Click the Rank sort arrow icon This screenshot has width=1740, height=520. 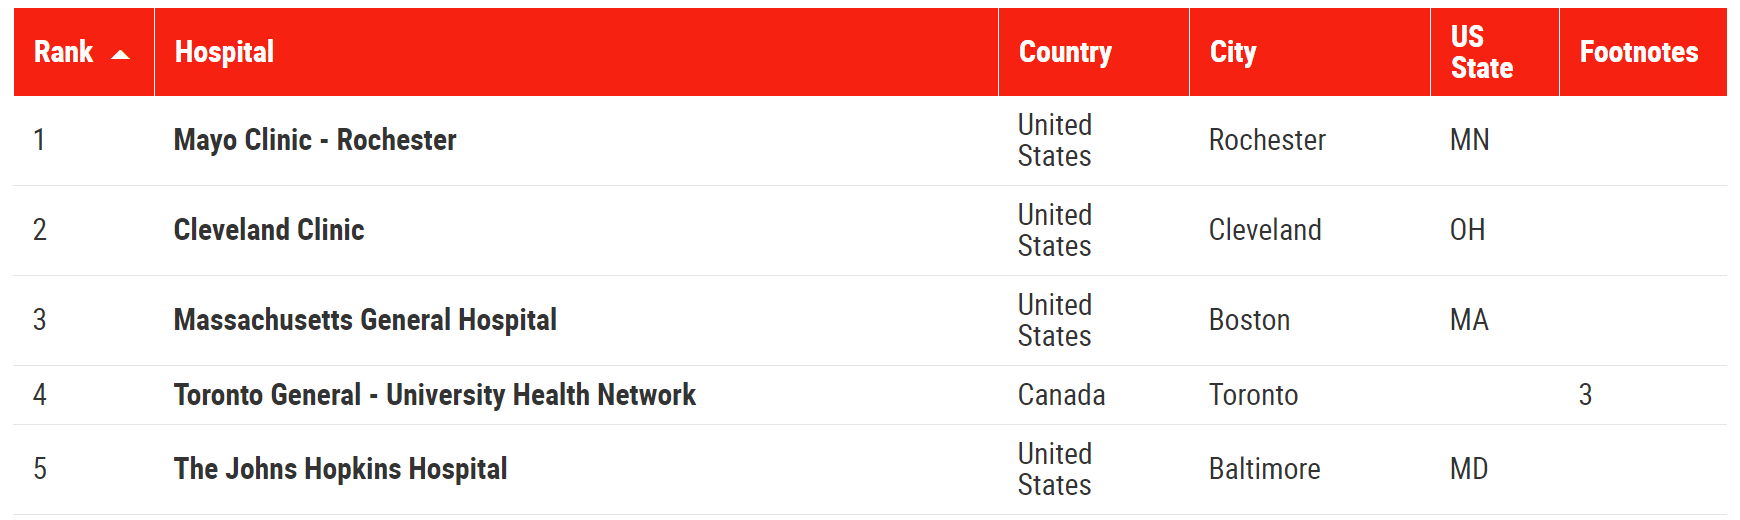(120, 55)
